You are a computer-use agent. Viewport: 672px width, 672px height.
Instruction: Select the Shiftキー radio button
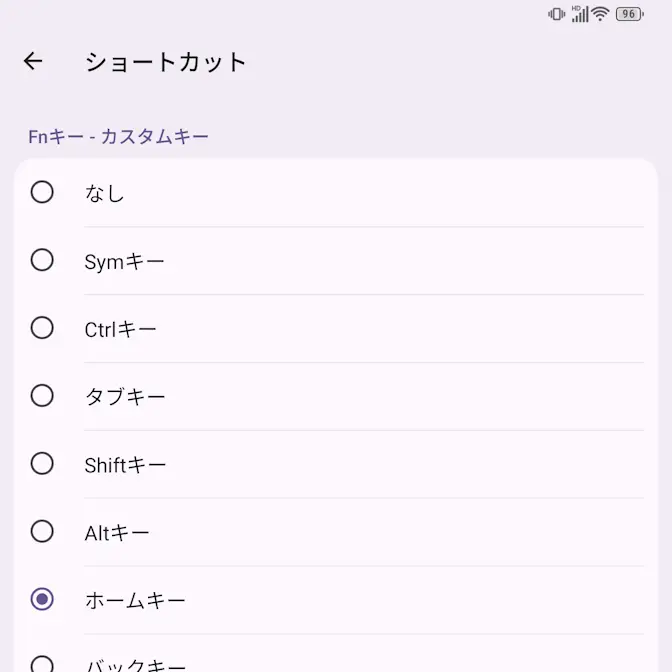[42, 464]
